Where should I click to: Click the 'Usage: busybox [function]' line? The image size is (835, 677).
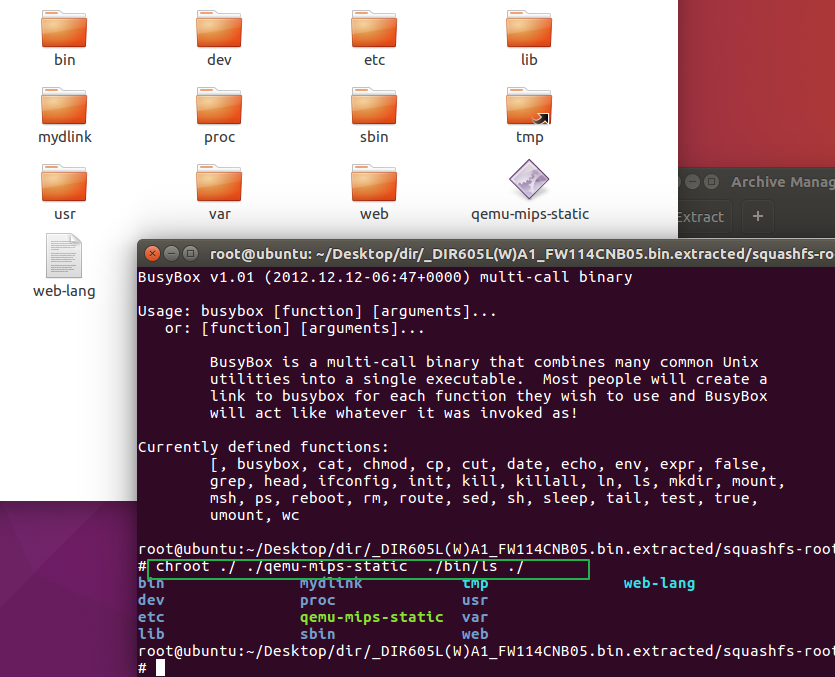click(317, 311)
